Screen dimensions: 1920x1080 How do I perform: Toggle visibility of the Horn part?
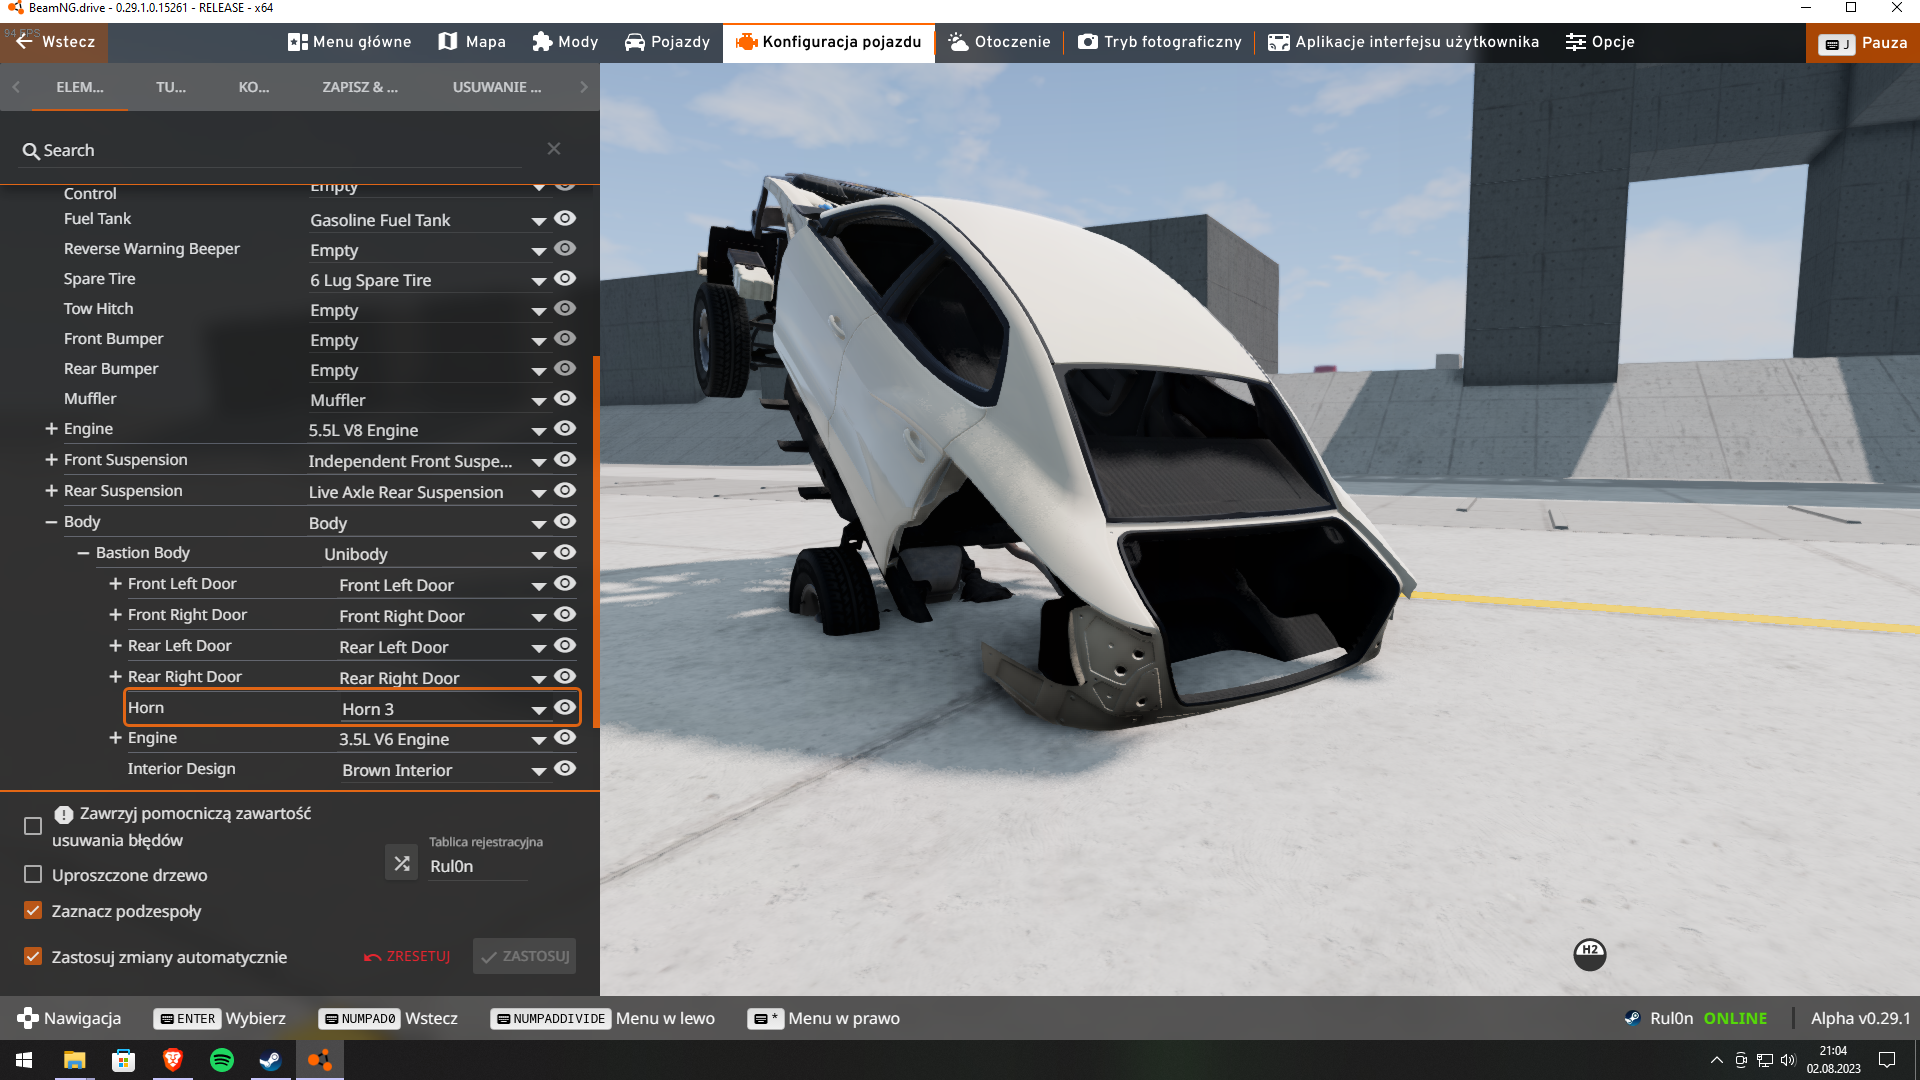[565, 707]
